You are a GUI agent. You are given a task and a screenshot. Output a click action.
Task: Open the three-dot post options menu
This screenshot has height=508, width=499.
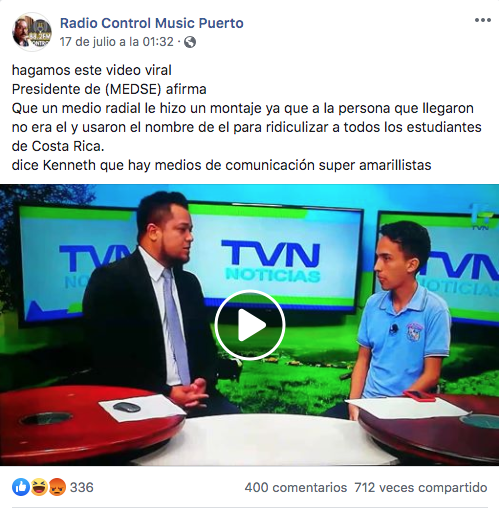coord(483,20)
